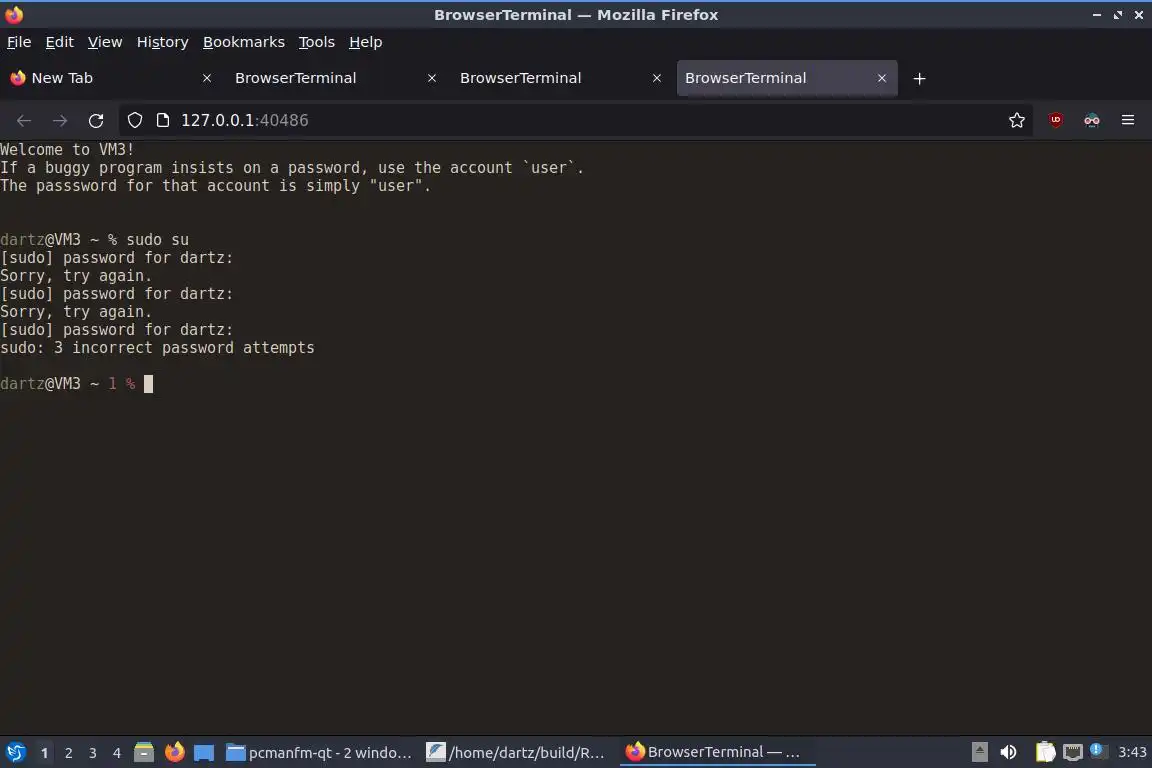Open the volume control tray icon
Image resolution: width=1152 pixels, height=768 pixels.
tap(1009, 753)
